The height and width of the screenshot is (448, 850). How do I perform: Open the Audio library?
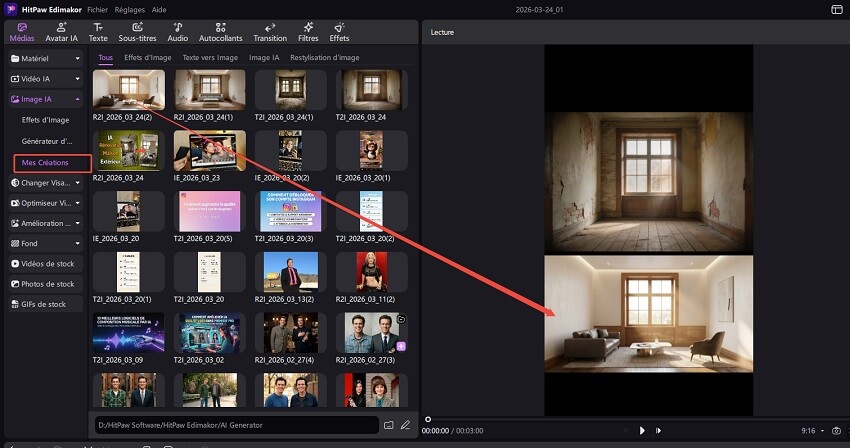click(x=177, y=31)
